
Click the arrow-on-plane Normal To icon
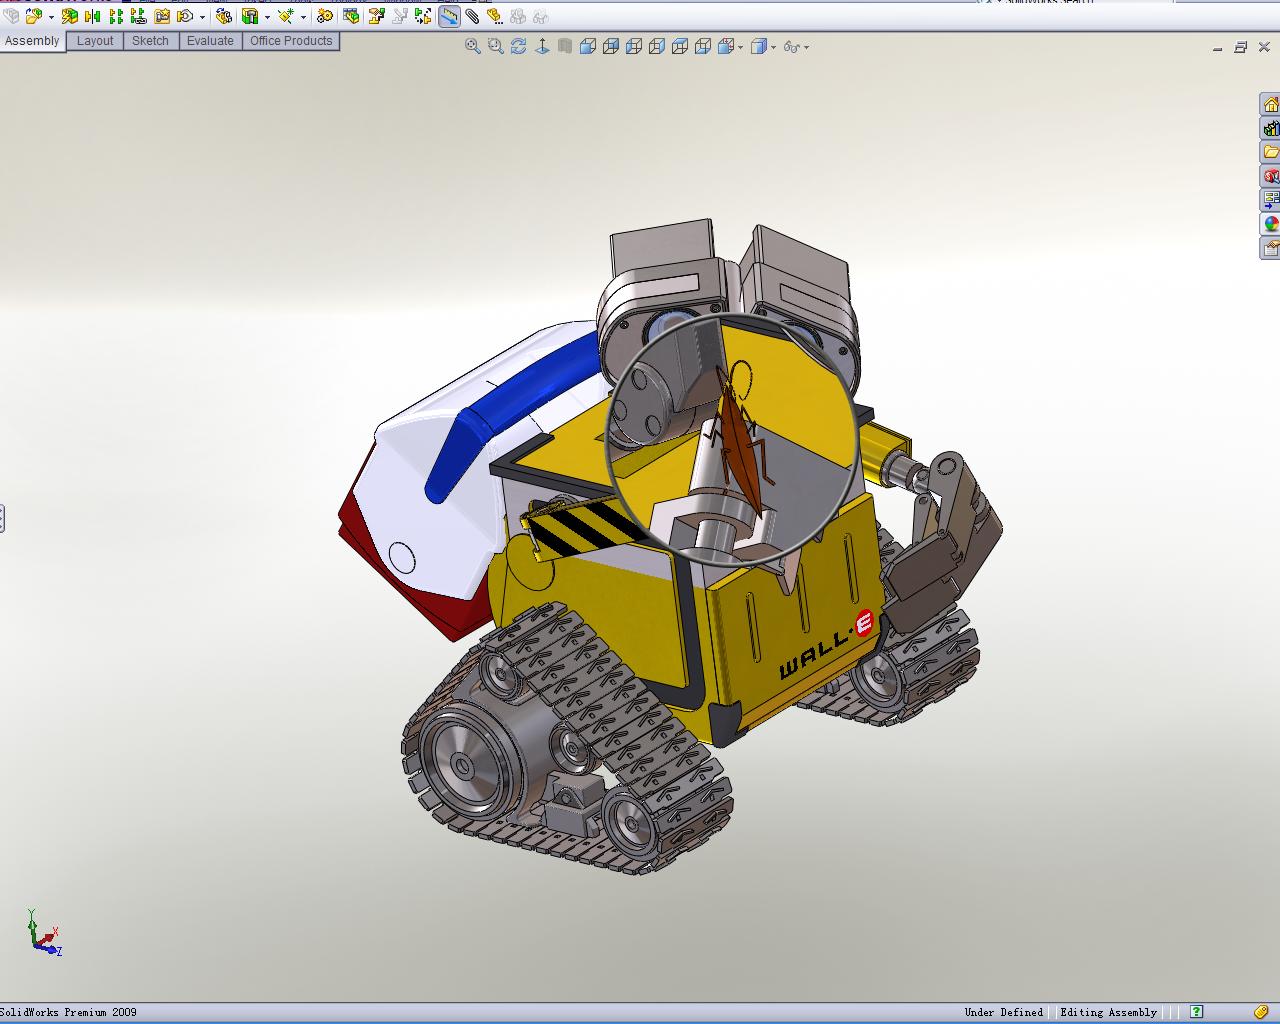tap(542, 46)
